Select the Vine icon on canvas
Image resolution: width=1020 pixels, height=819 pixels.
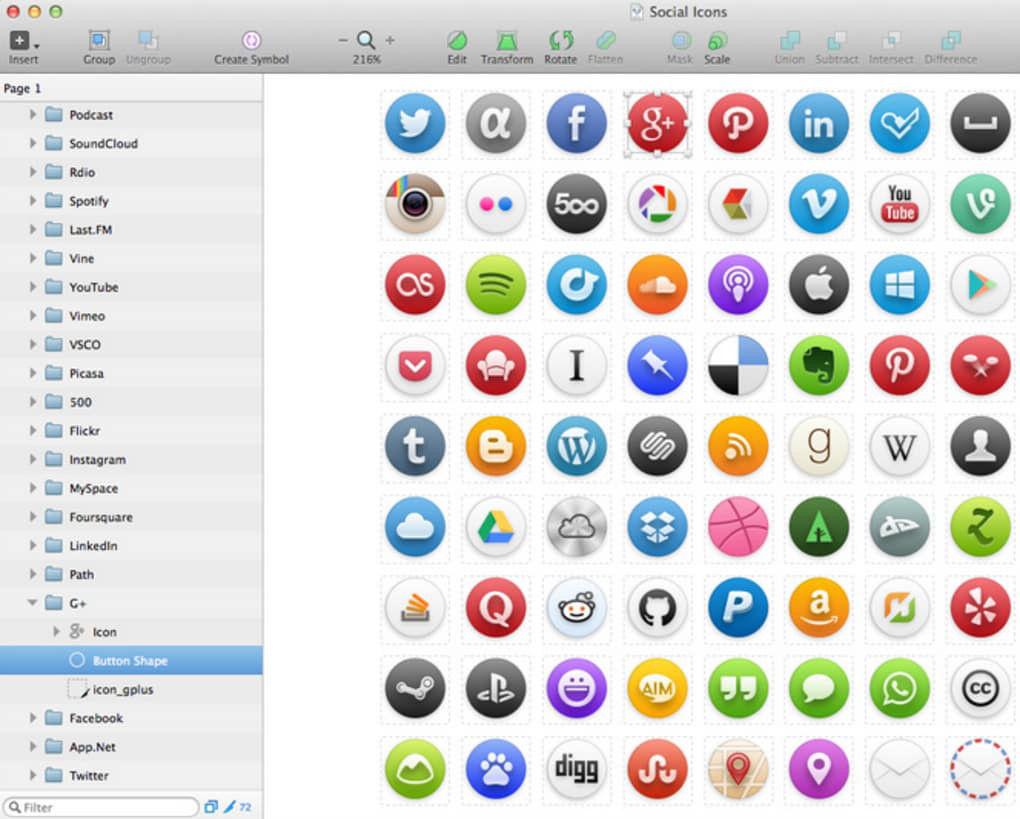point(980,204)
